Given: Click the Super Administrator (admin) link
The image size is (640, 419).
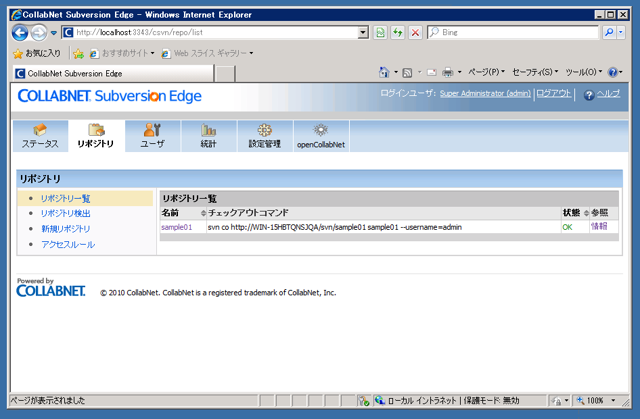Looking at the screenshot, I should [485, 93].
